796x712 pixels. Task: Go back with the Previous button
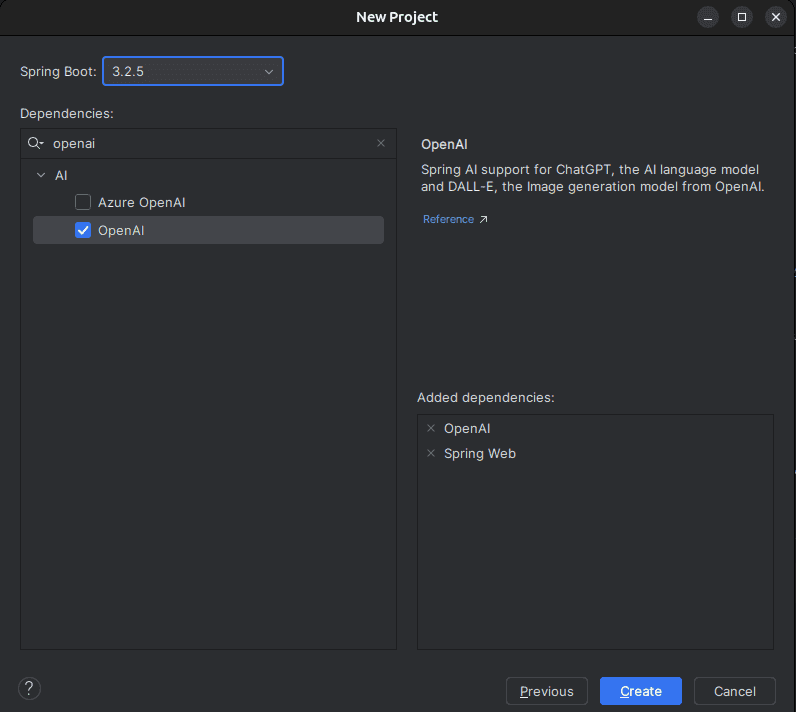pyautogui.click(x=546, y=691)
